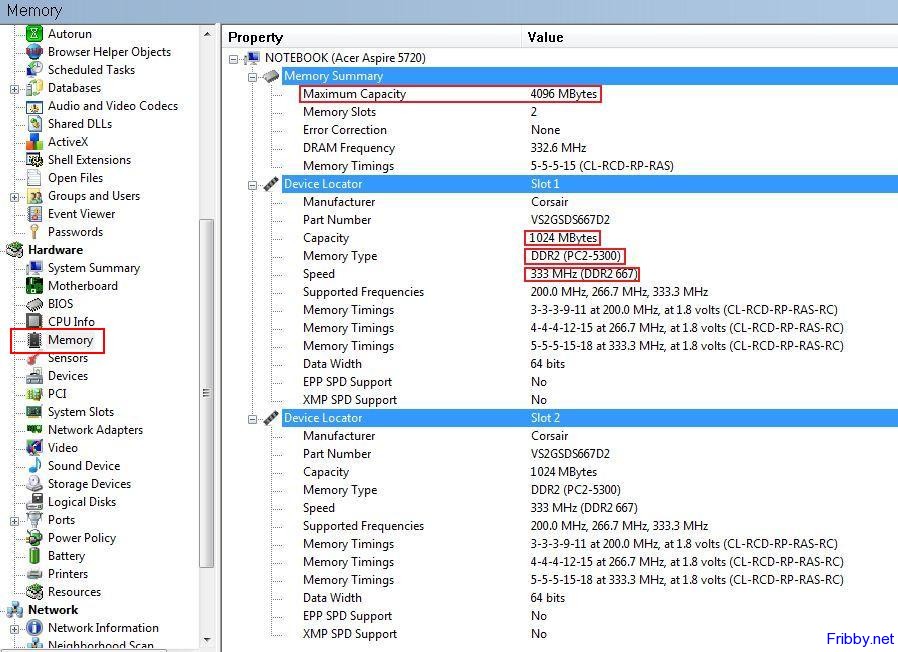The image size is (898, 652).
Task: Select Slot 1 Memory Type DDR2 (PC2-5300)
Action: pos(576,256)
